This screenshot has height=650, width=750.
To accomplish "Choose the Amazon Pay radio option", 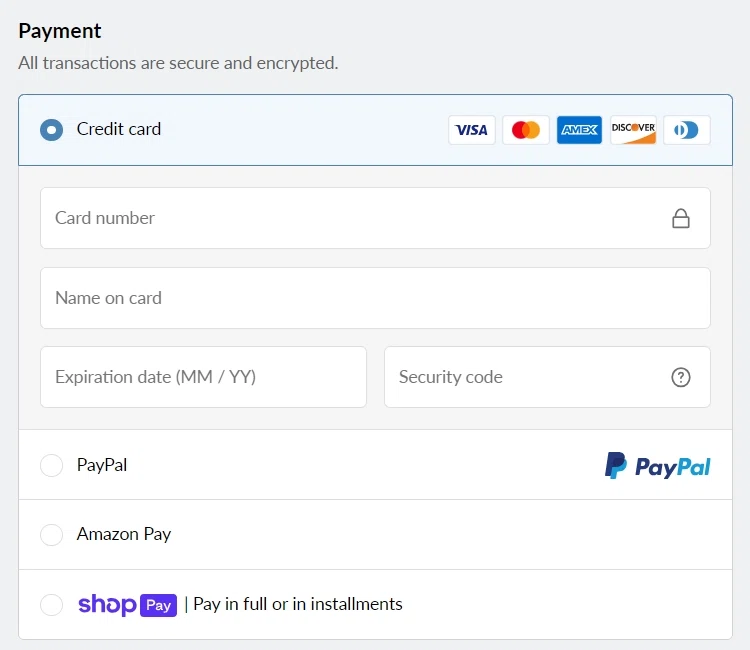I will point(51,535).
